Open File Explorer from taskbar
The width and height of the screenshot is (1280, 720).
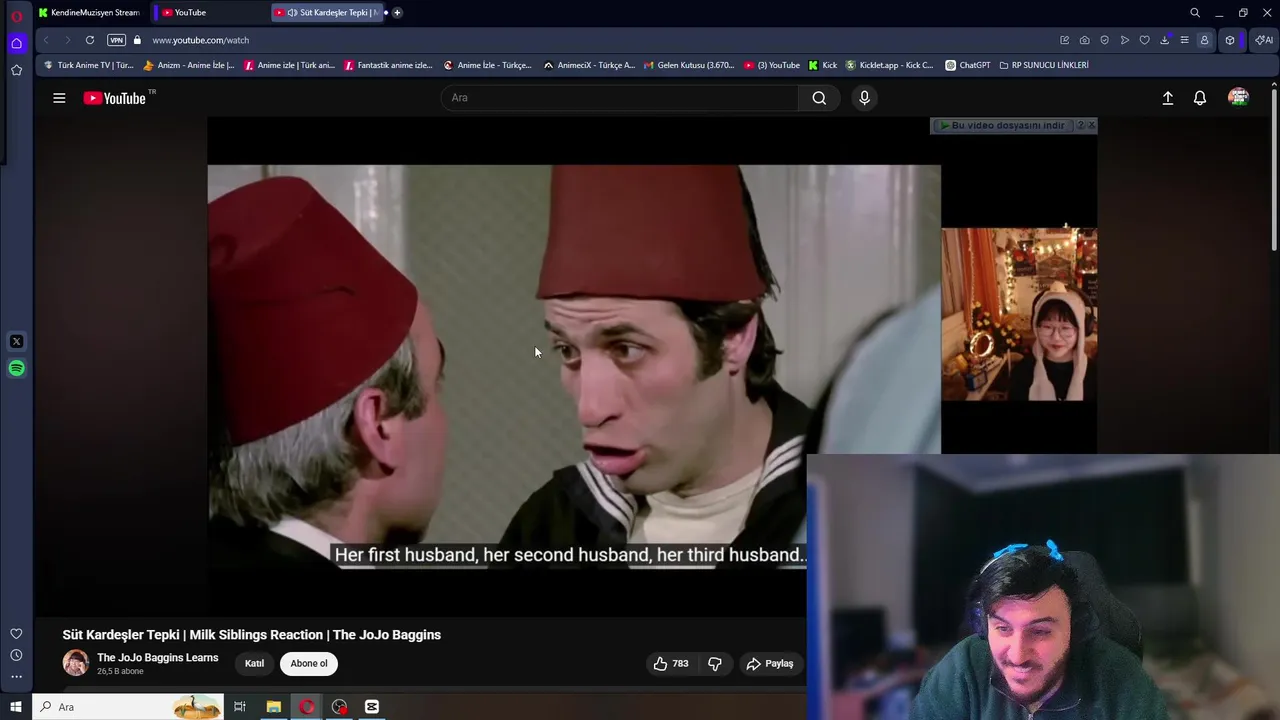[x=273, y=707]
